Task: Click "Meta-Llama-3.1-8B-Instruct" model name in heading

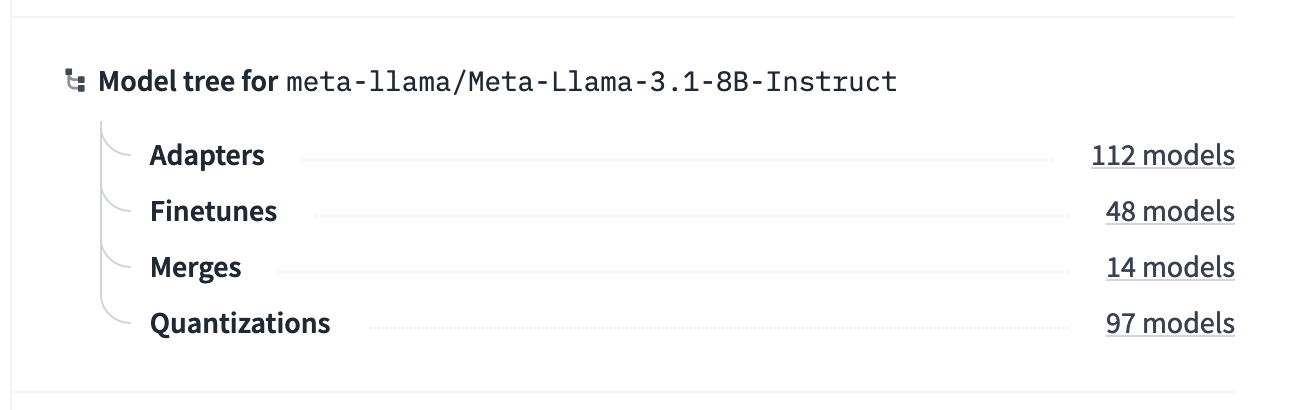Action: tap(678, 81)
